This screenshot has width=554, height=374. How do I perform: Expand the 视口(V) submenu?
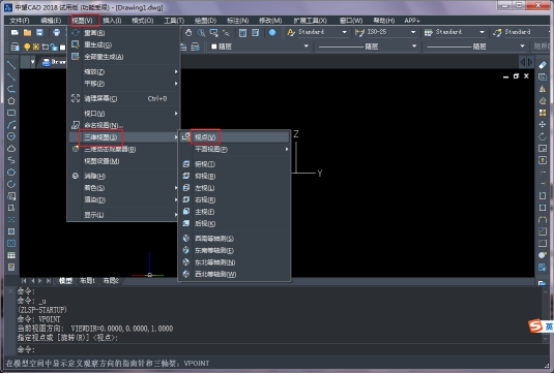(x=124, y=113)
